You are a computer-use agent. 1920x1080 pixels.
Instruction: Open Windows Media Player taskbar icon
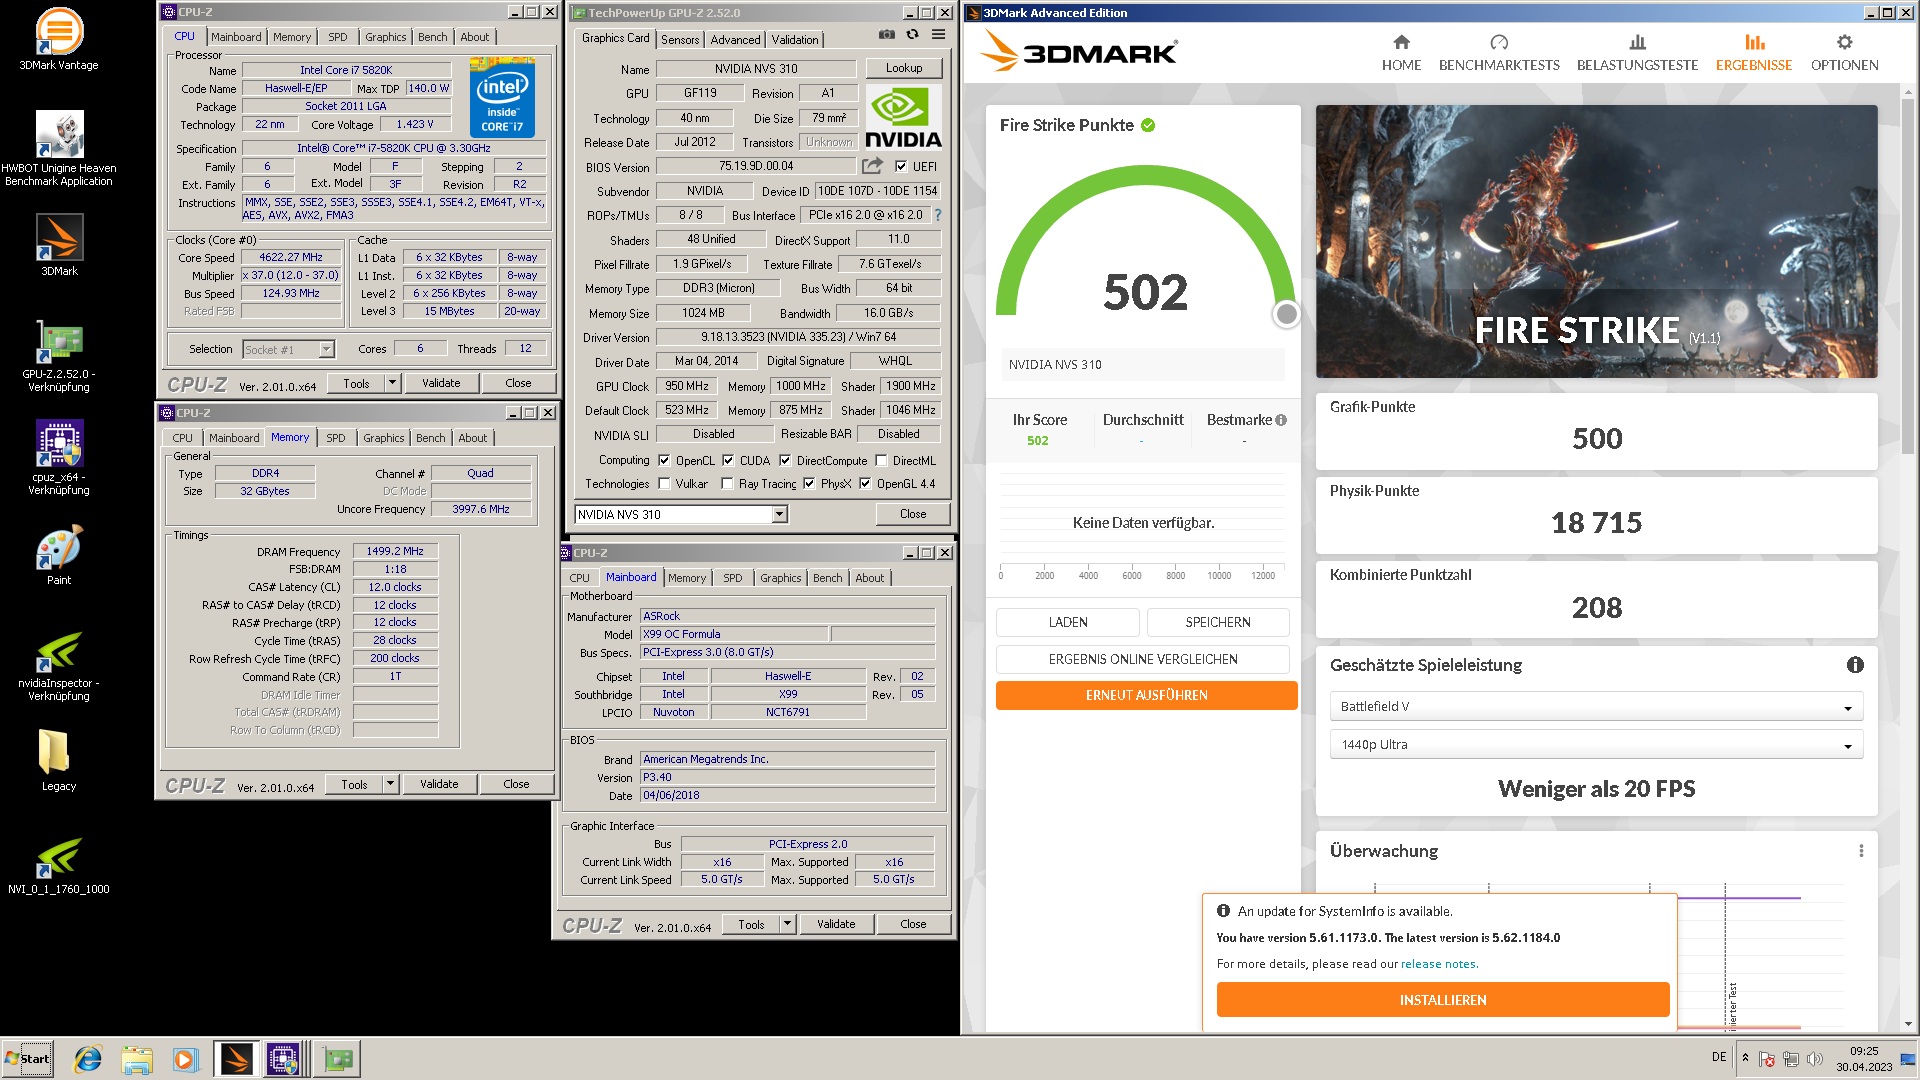click(x=185, y=1059)
